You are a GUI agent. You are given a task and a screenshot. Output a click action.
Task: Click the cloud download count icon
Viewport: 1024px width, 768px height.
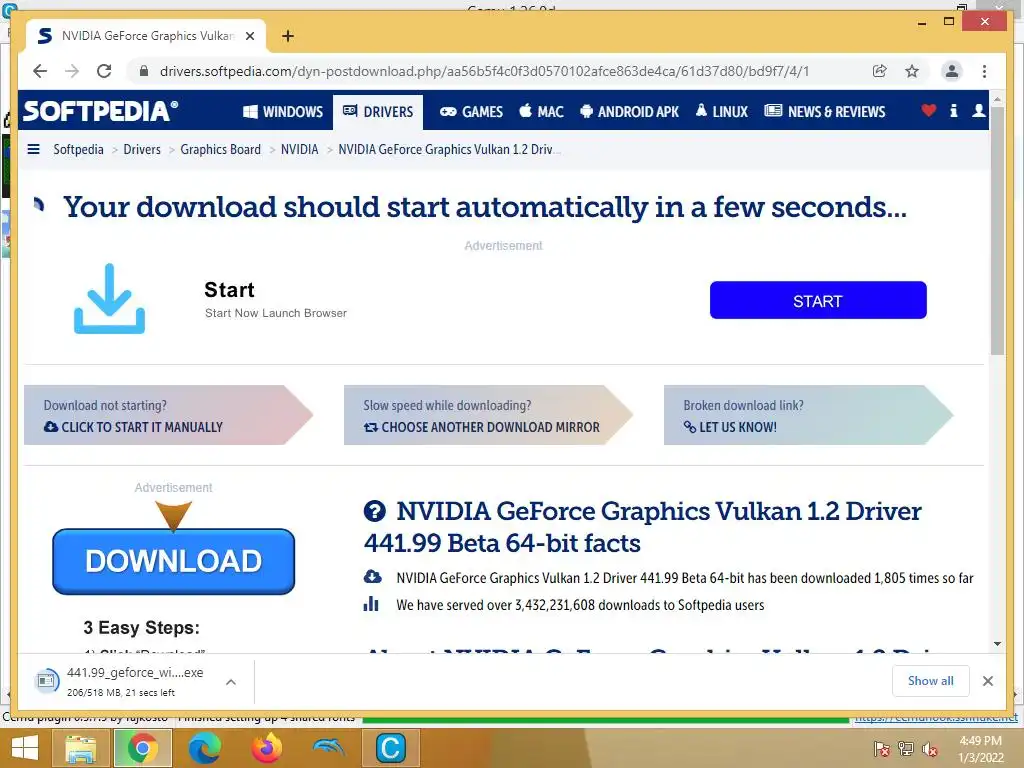pos(372,577)
